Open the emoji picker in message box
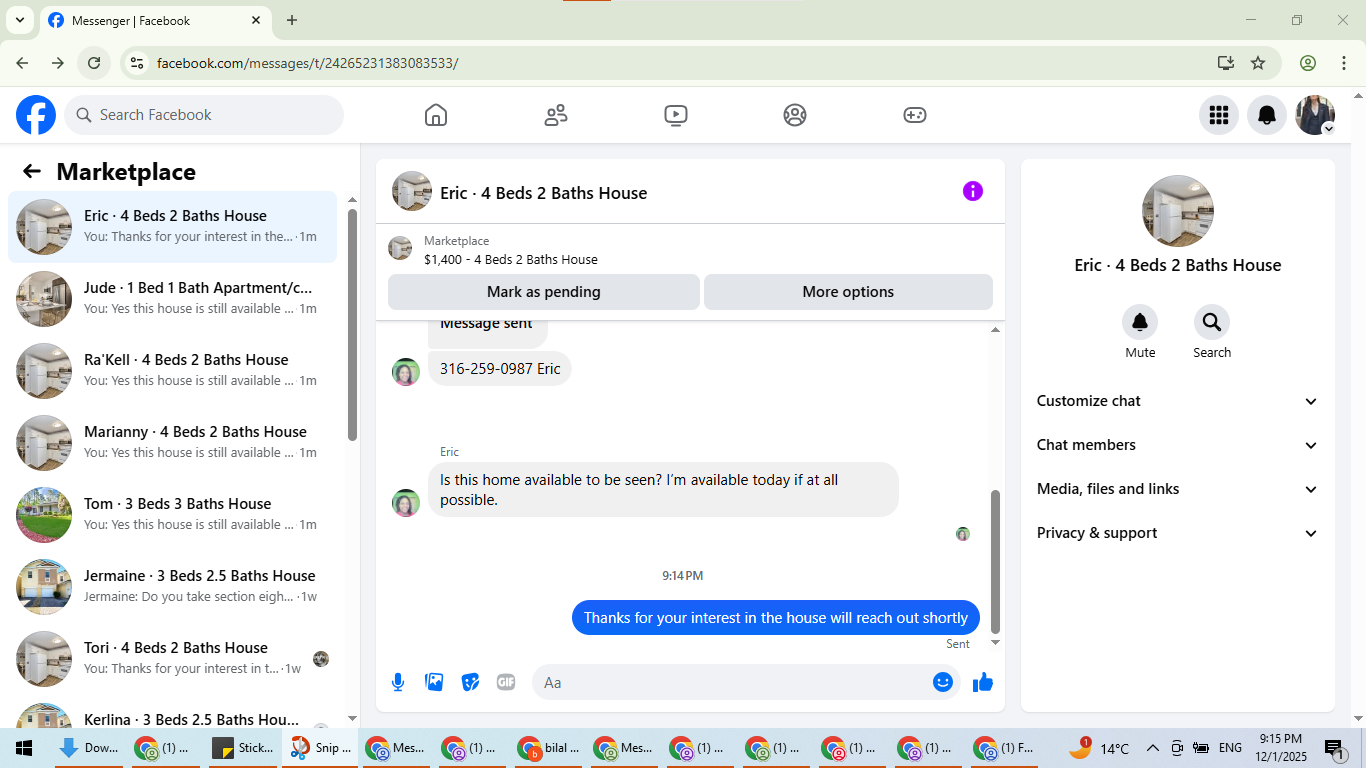This screenshot has height=768, width=1366. pyautogui.click(x=943, y=682)
